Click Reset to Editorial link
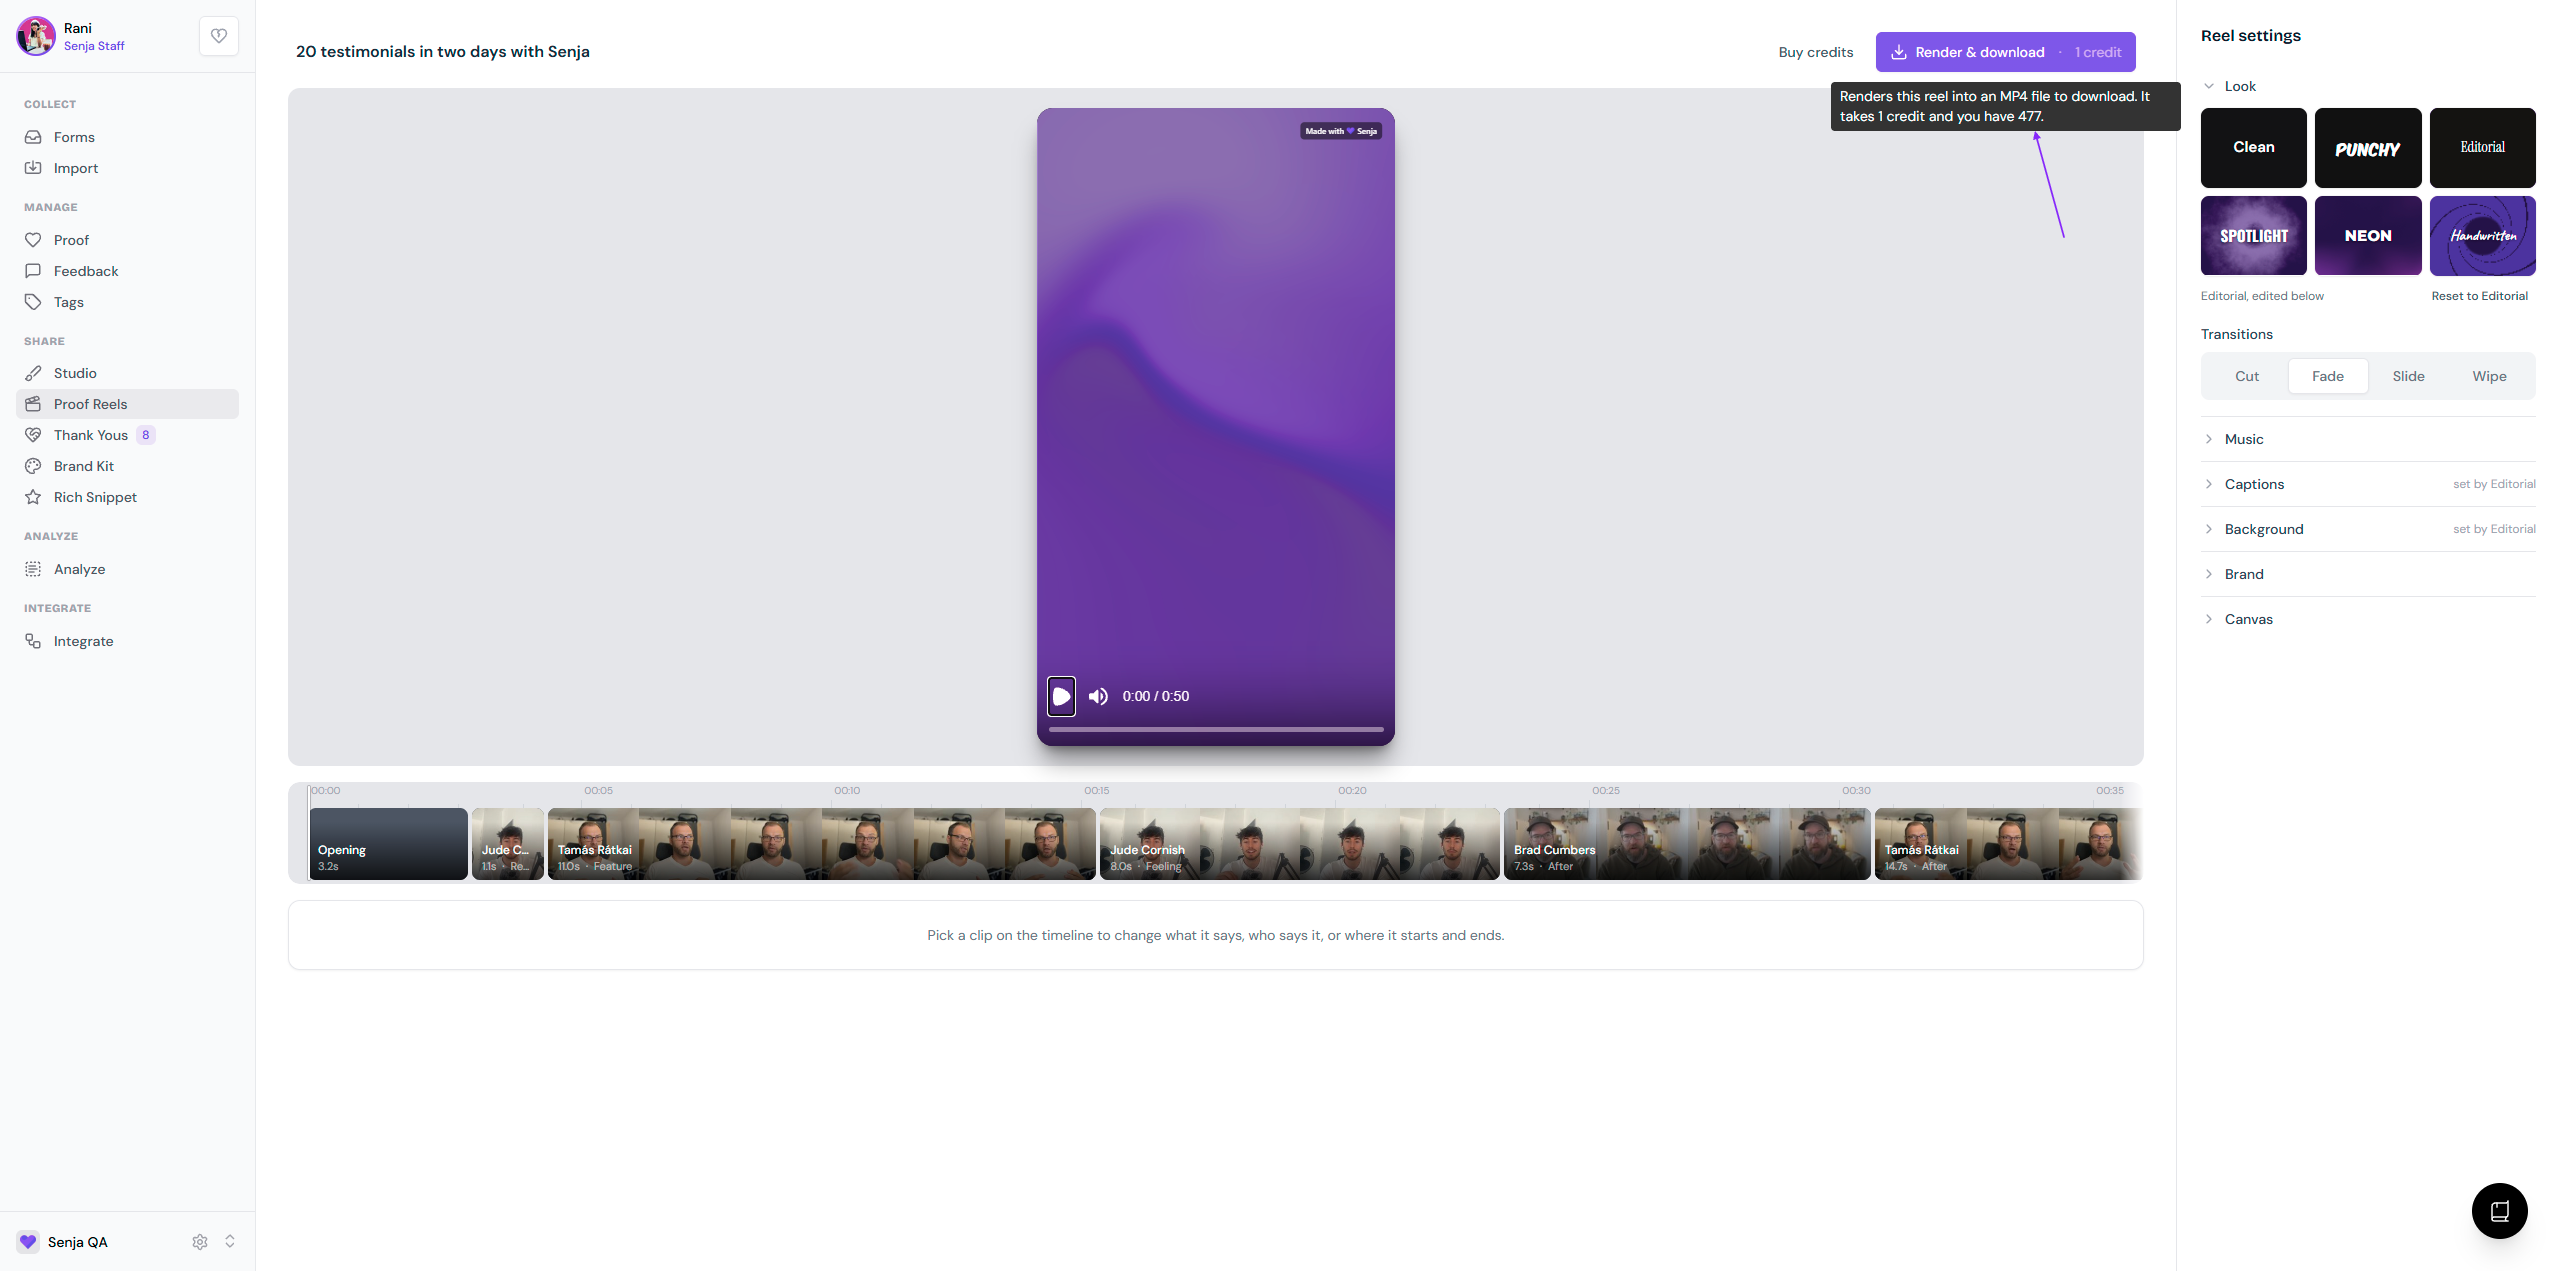The image size is (2560, 1271). [x=2479, y=296]
